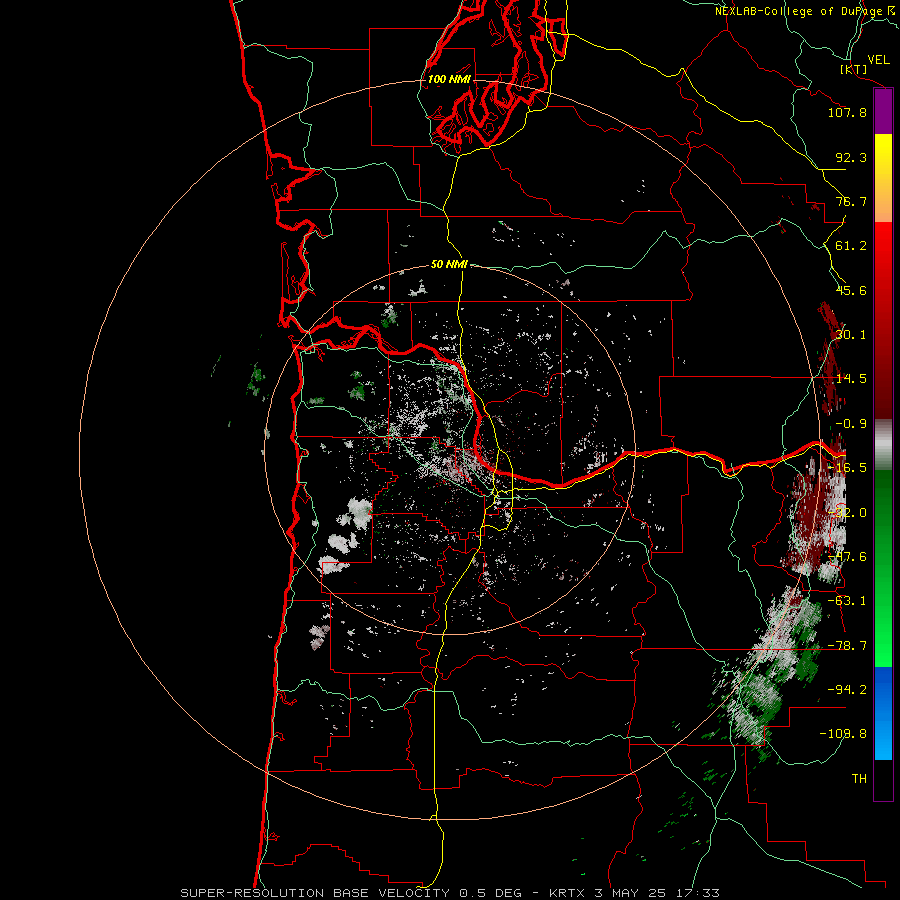
Task: Click the 100 NMI range ring label
Action: click(449, 79)
